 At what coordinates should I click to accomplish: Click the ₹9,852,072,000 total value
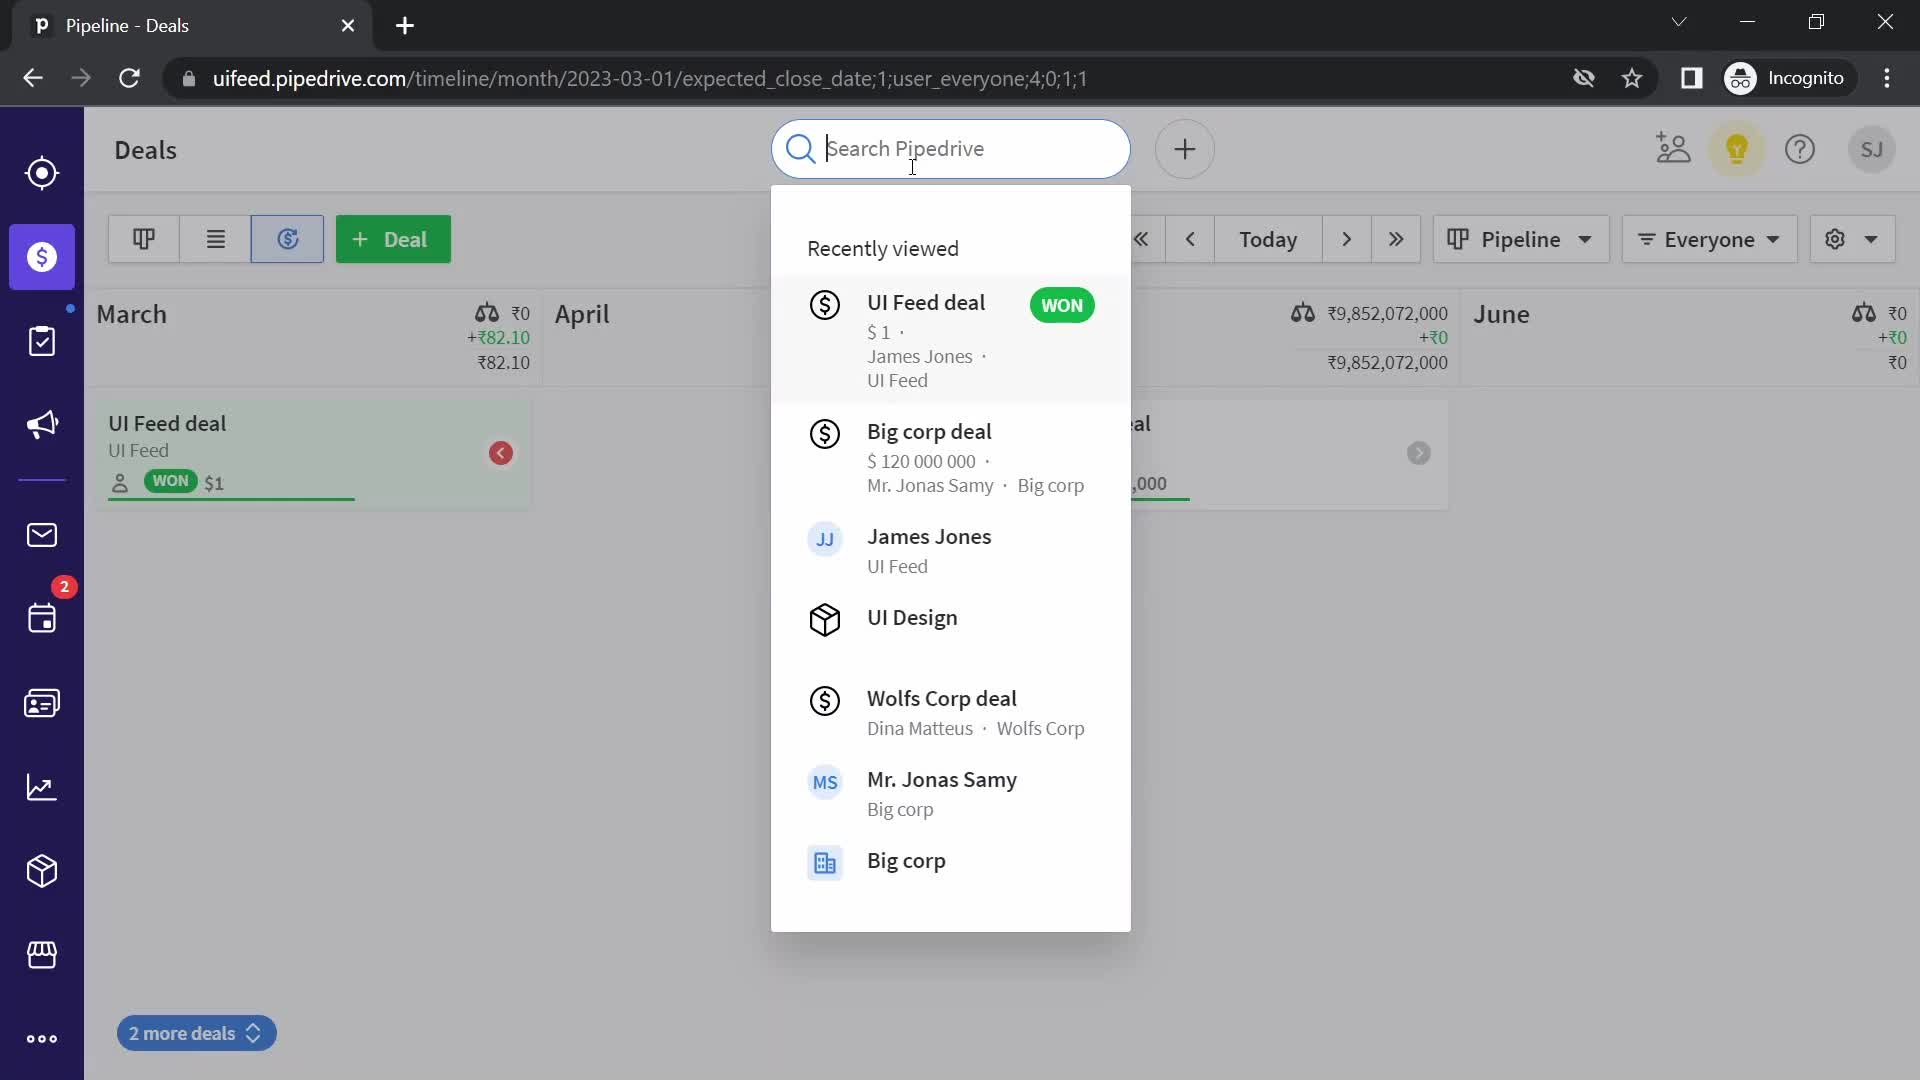coord(1387,363)
